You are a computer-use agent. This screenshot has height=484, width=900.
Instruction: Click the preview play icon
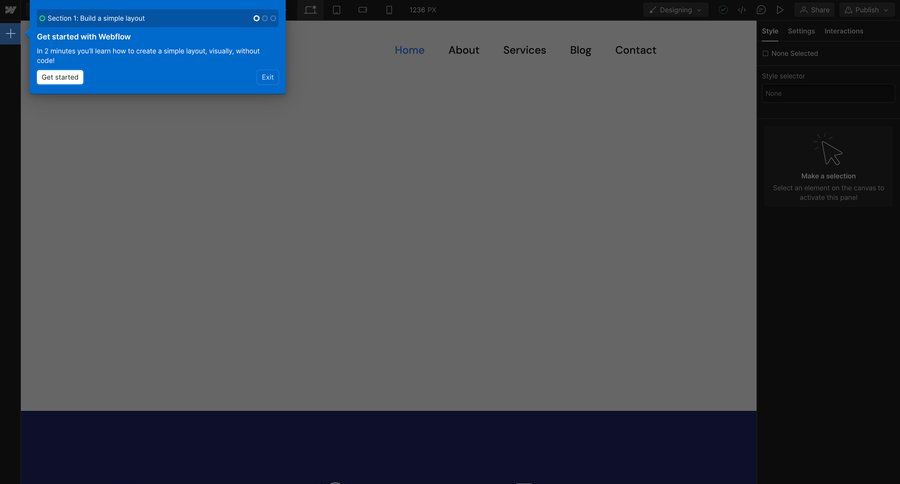click(780, 10)
